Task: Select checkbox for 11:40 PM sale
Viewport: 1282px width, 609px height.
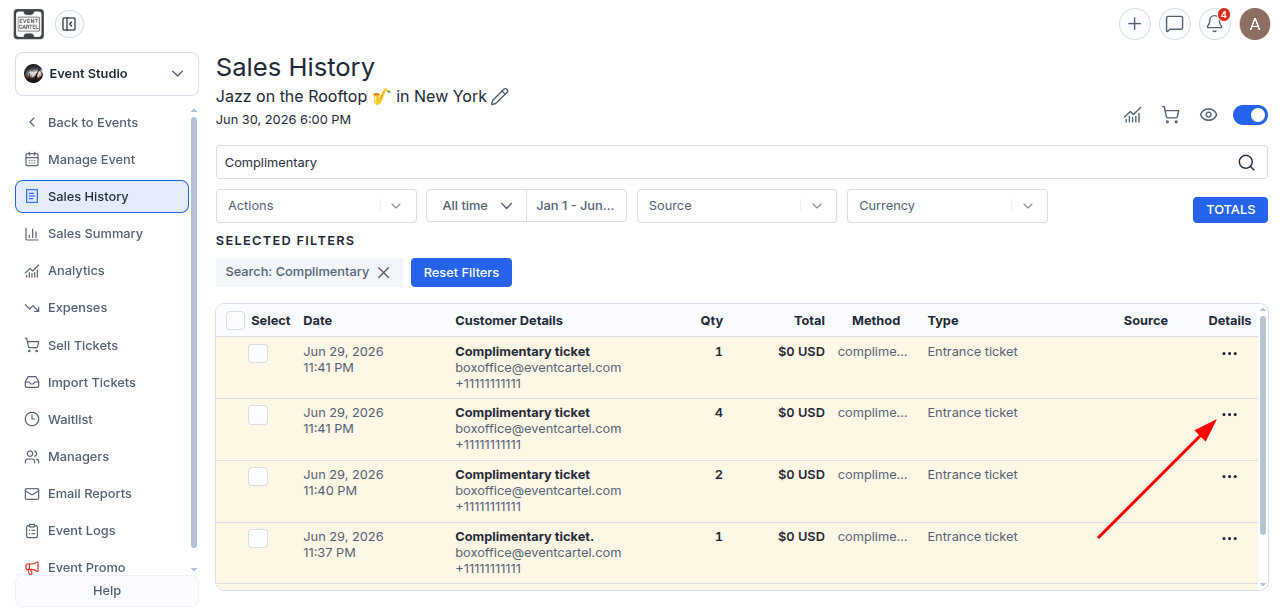Action: point(258,476)
